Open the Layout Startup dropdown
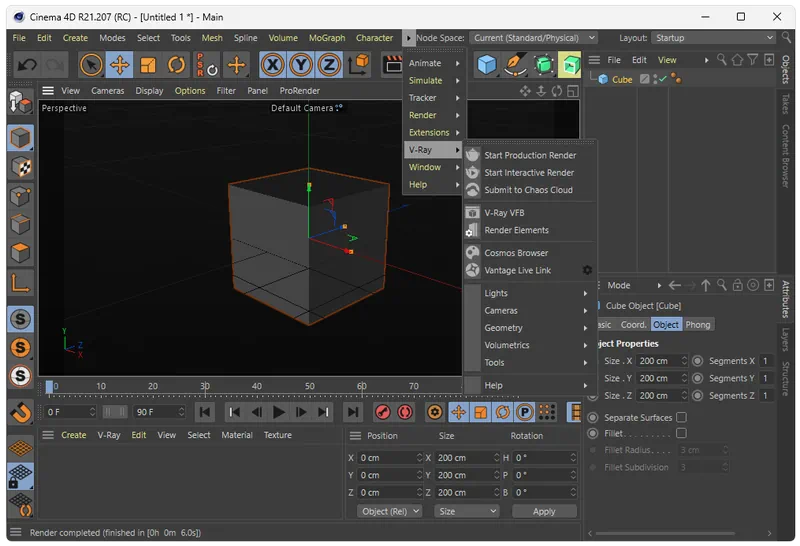The width and height of the screenshot is (800, 546). 713,38
